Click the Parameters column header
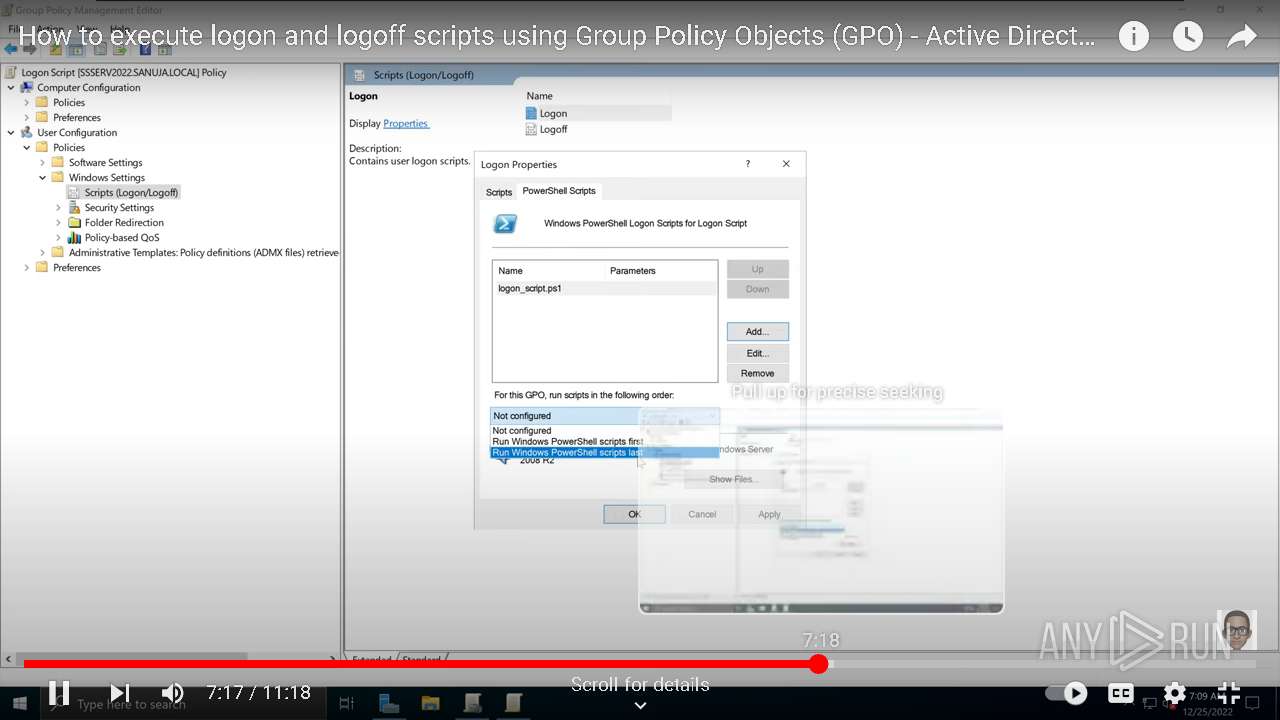This screenshot has width=1280, height=720. tap(661, 270)
